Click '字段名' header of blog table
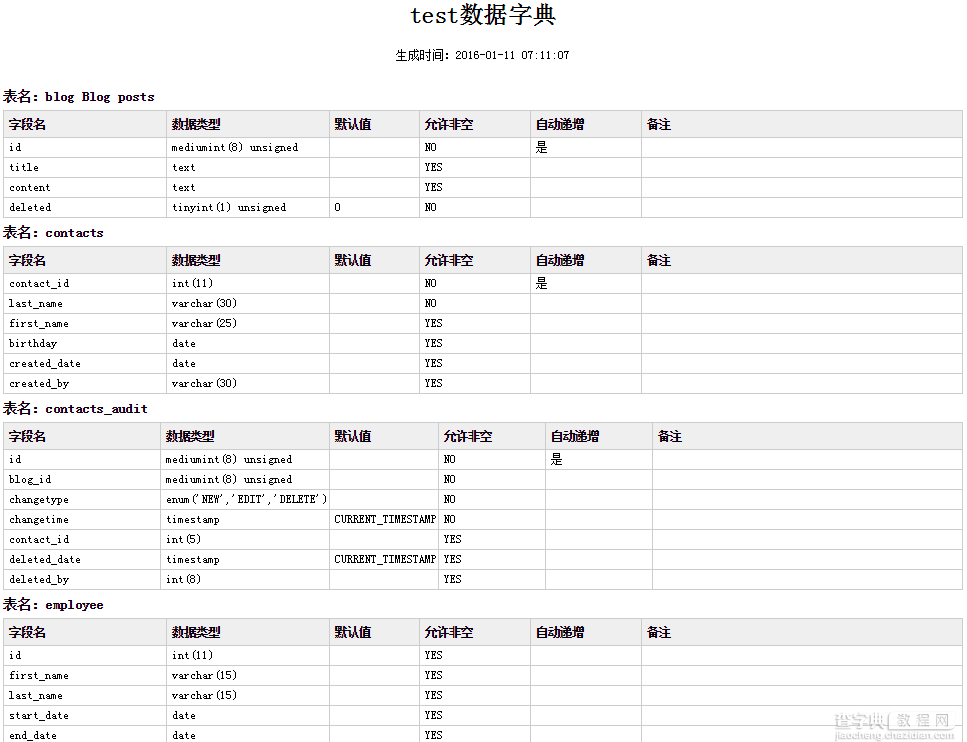This screenshot has width=967, height=742. click(85, 125)
